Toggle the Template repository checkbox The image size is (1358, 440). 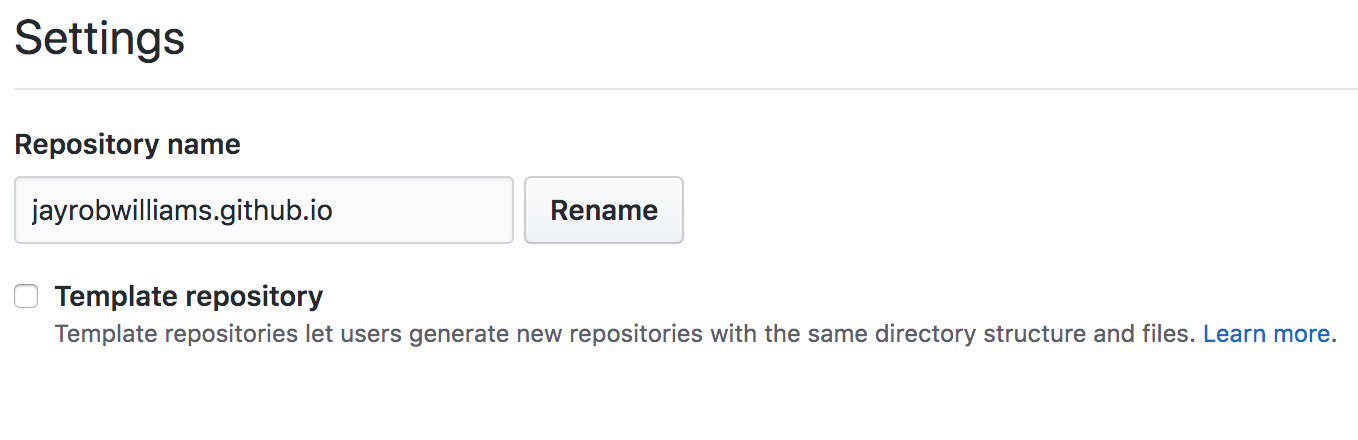26,296
